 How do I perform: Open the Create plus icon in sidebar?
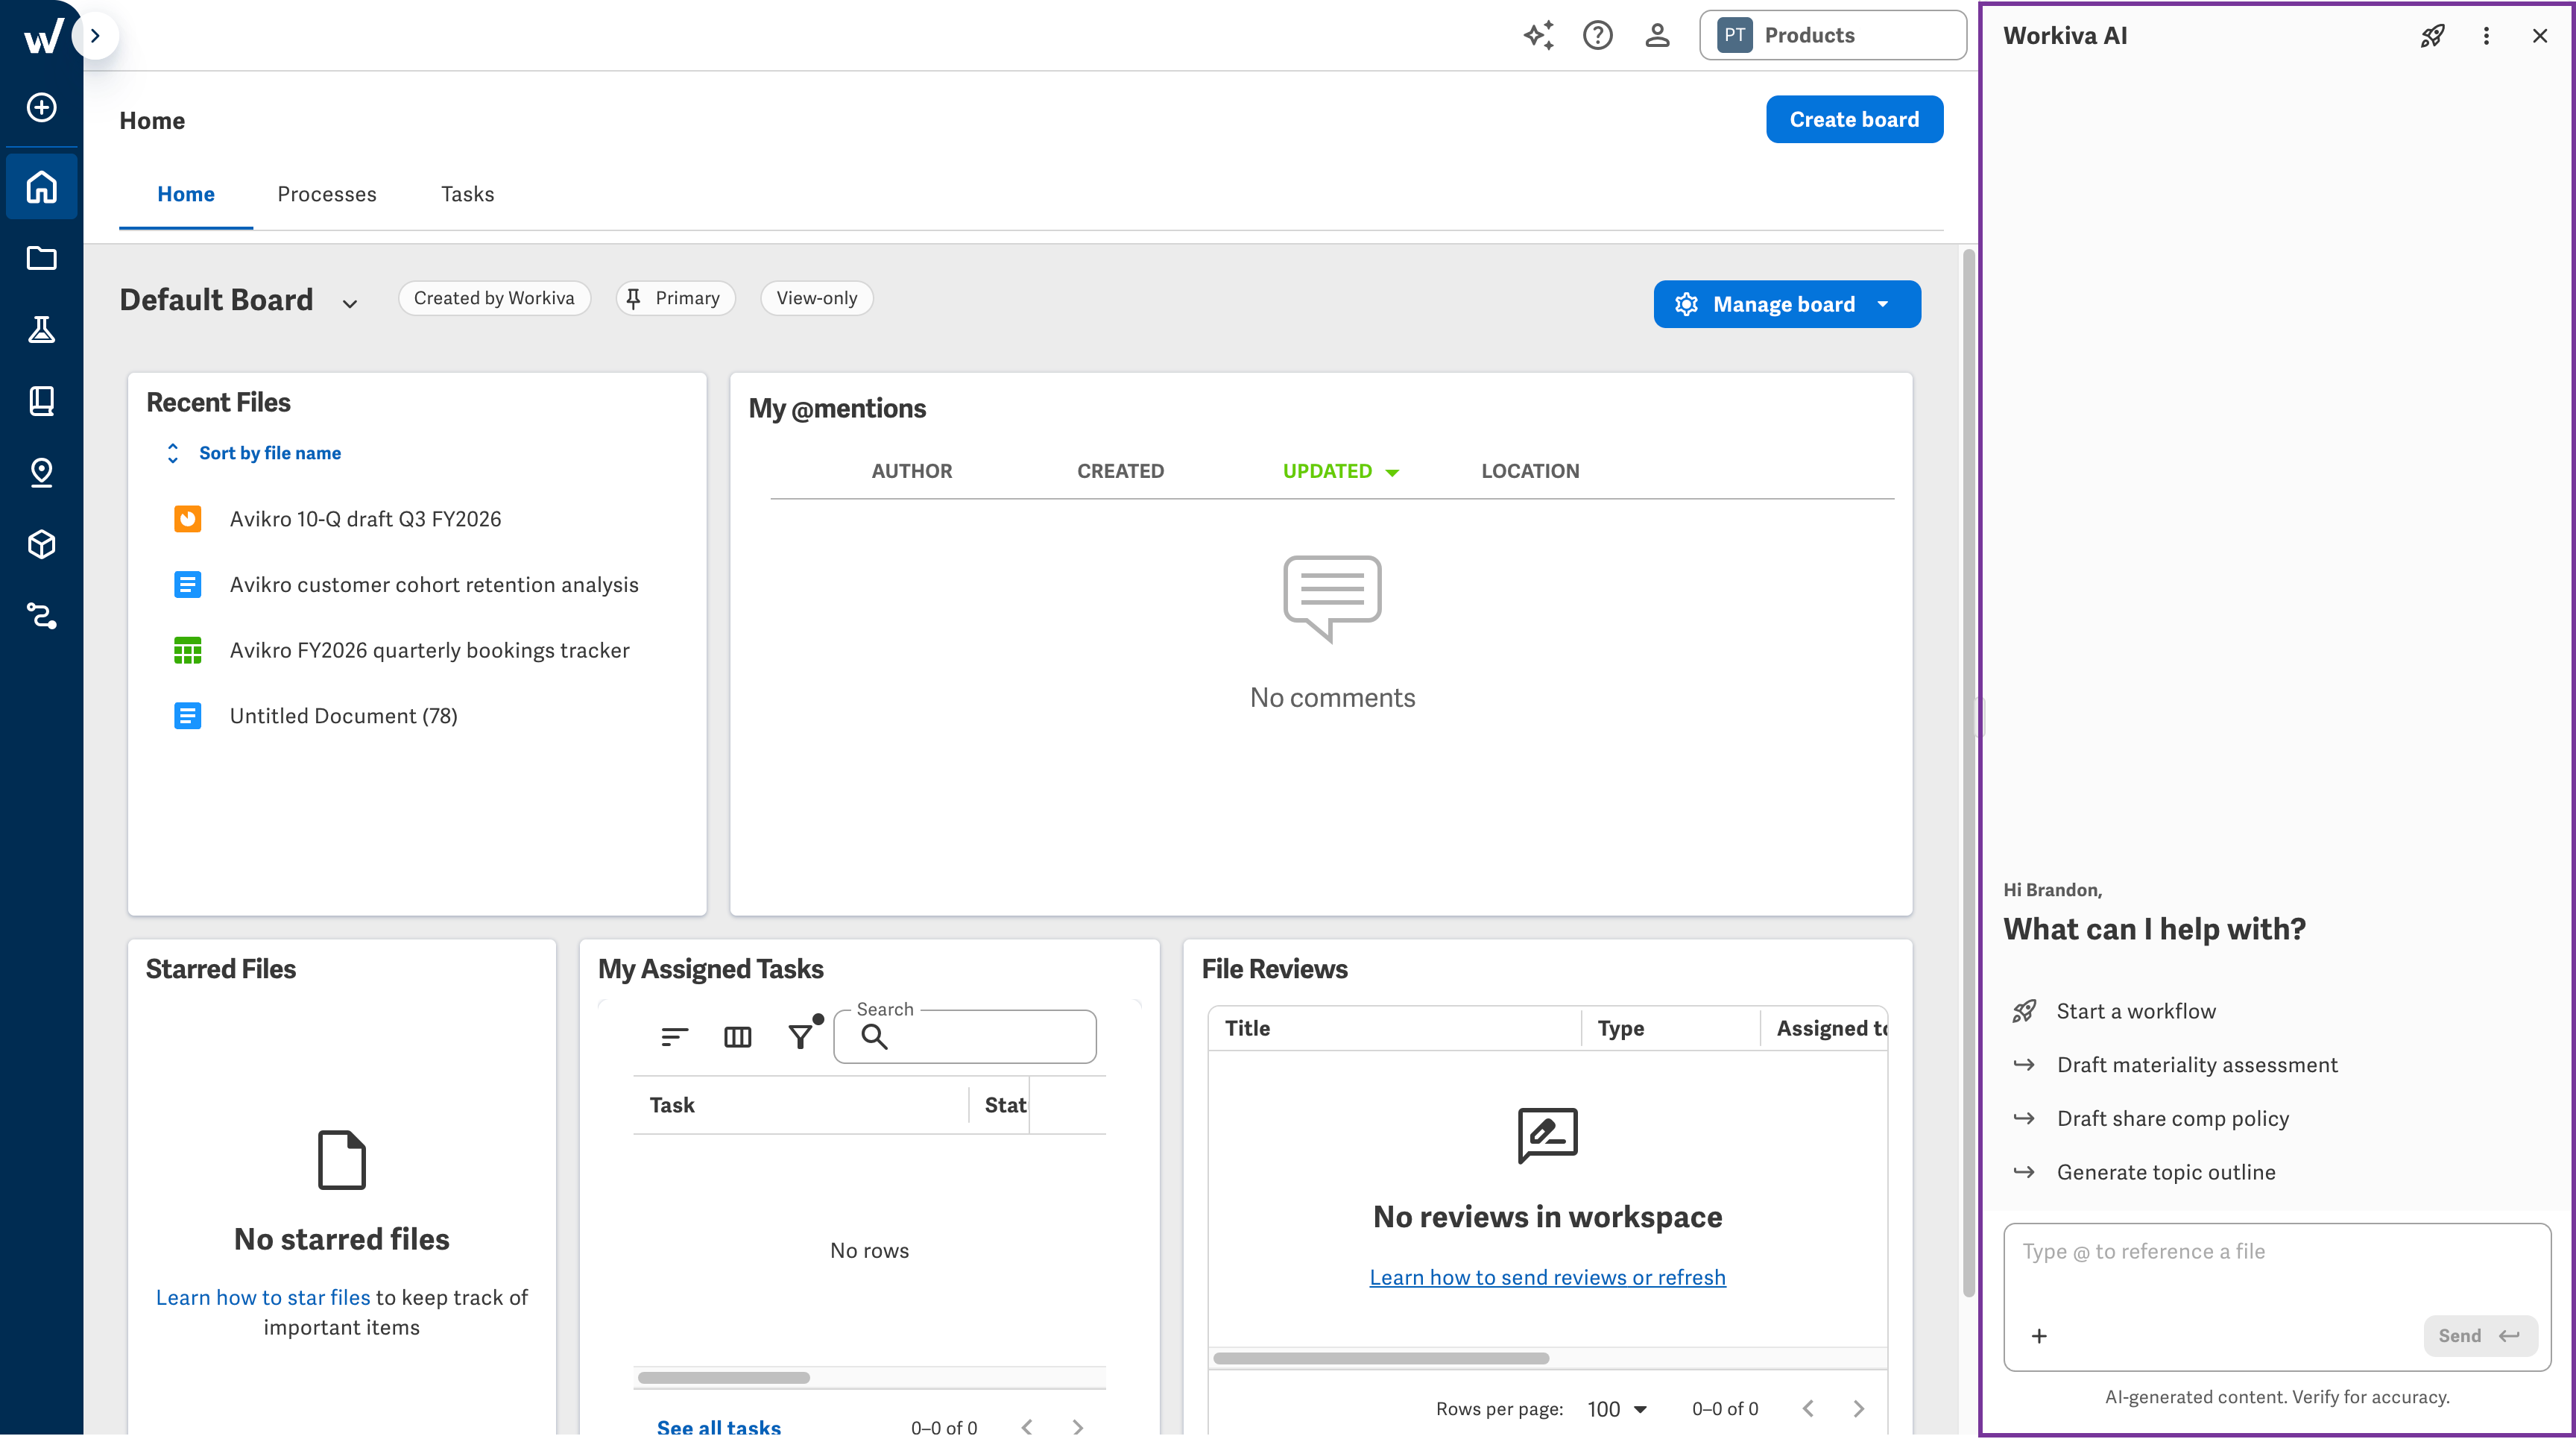click(42, 108)
